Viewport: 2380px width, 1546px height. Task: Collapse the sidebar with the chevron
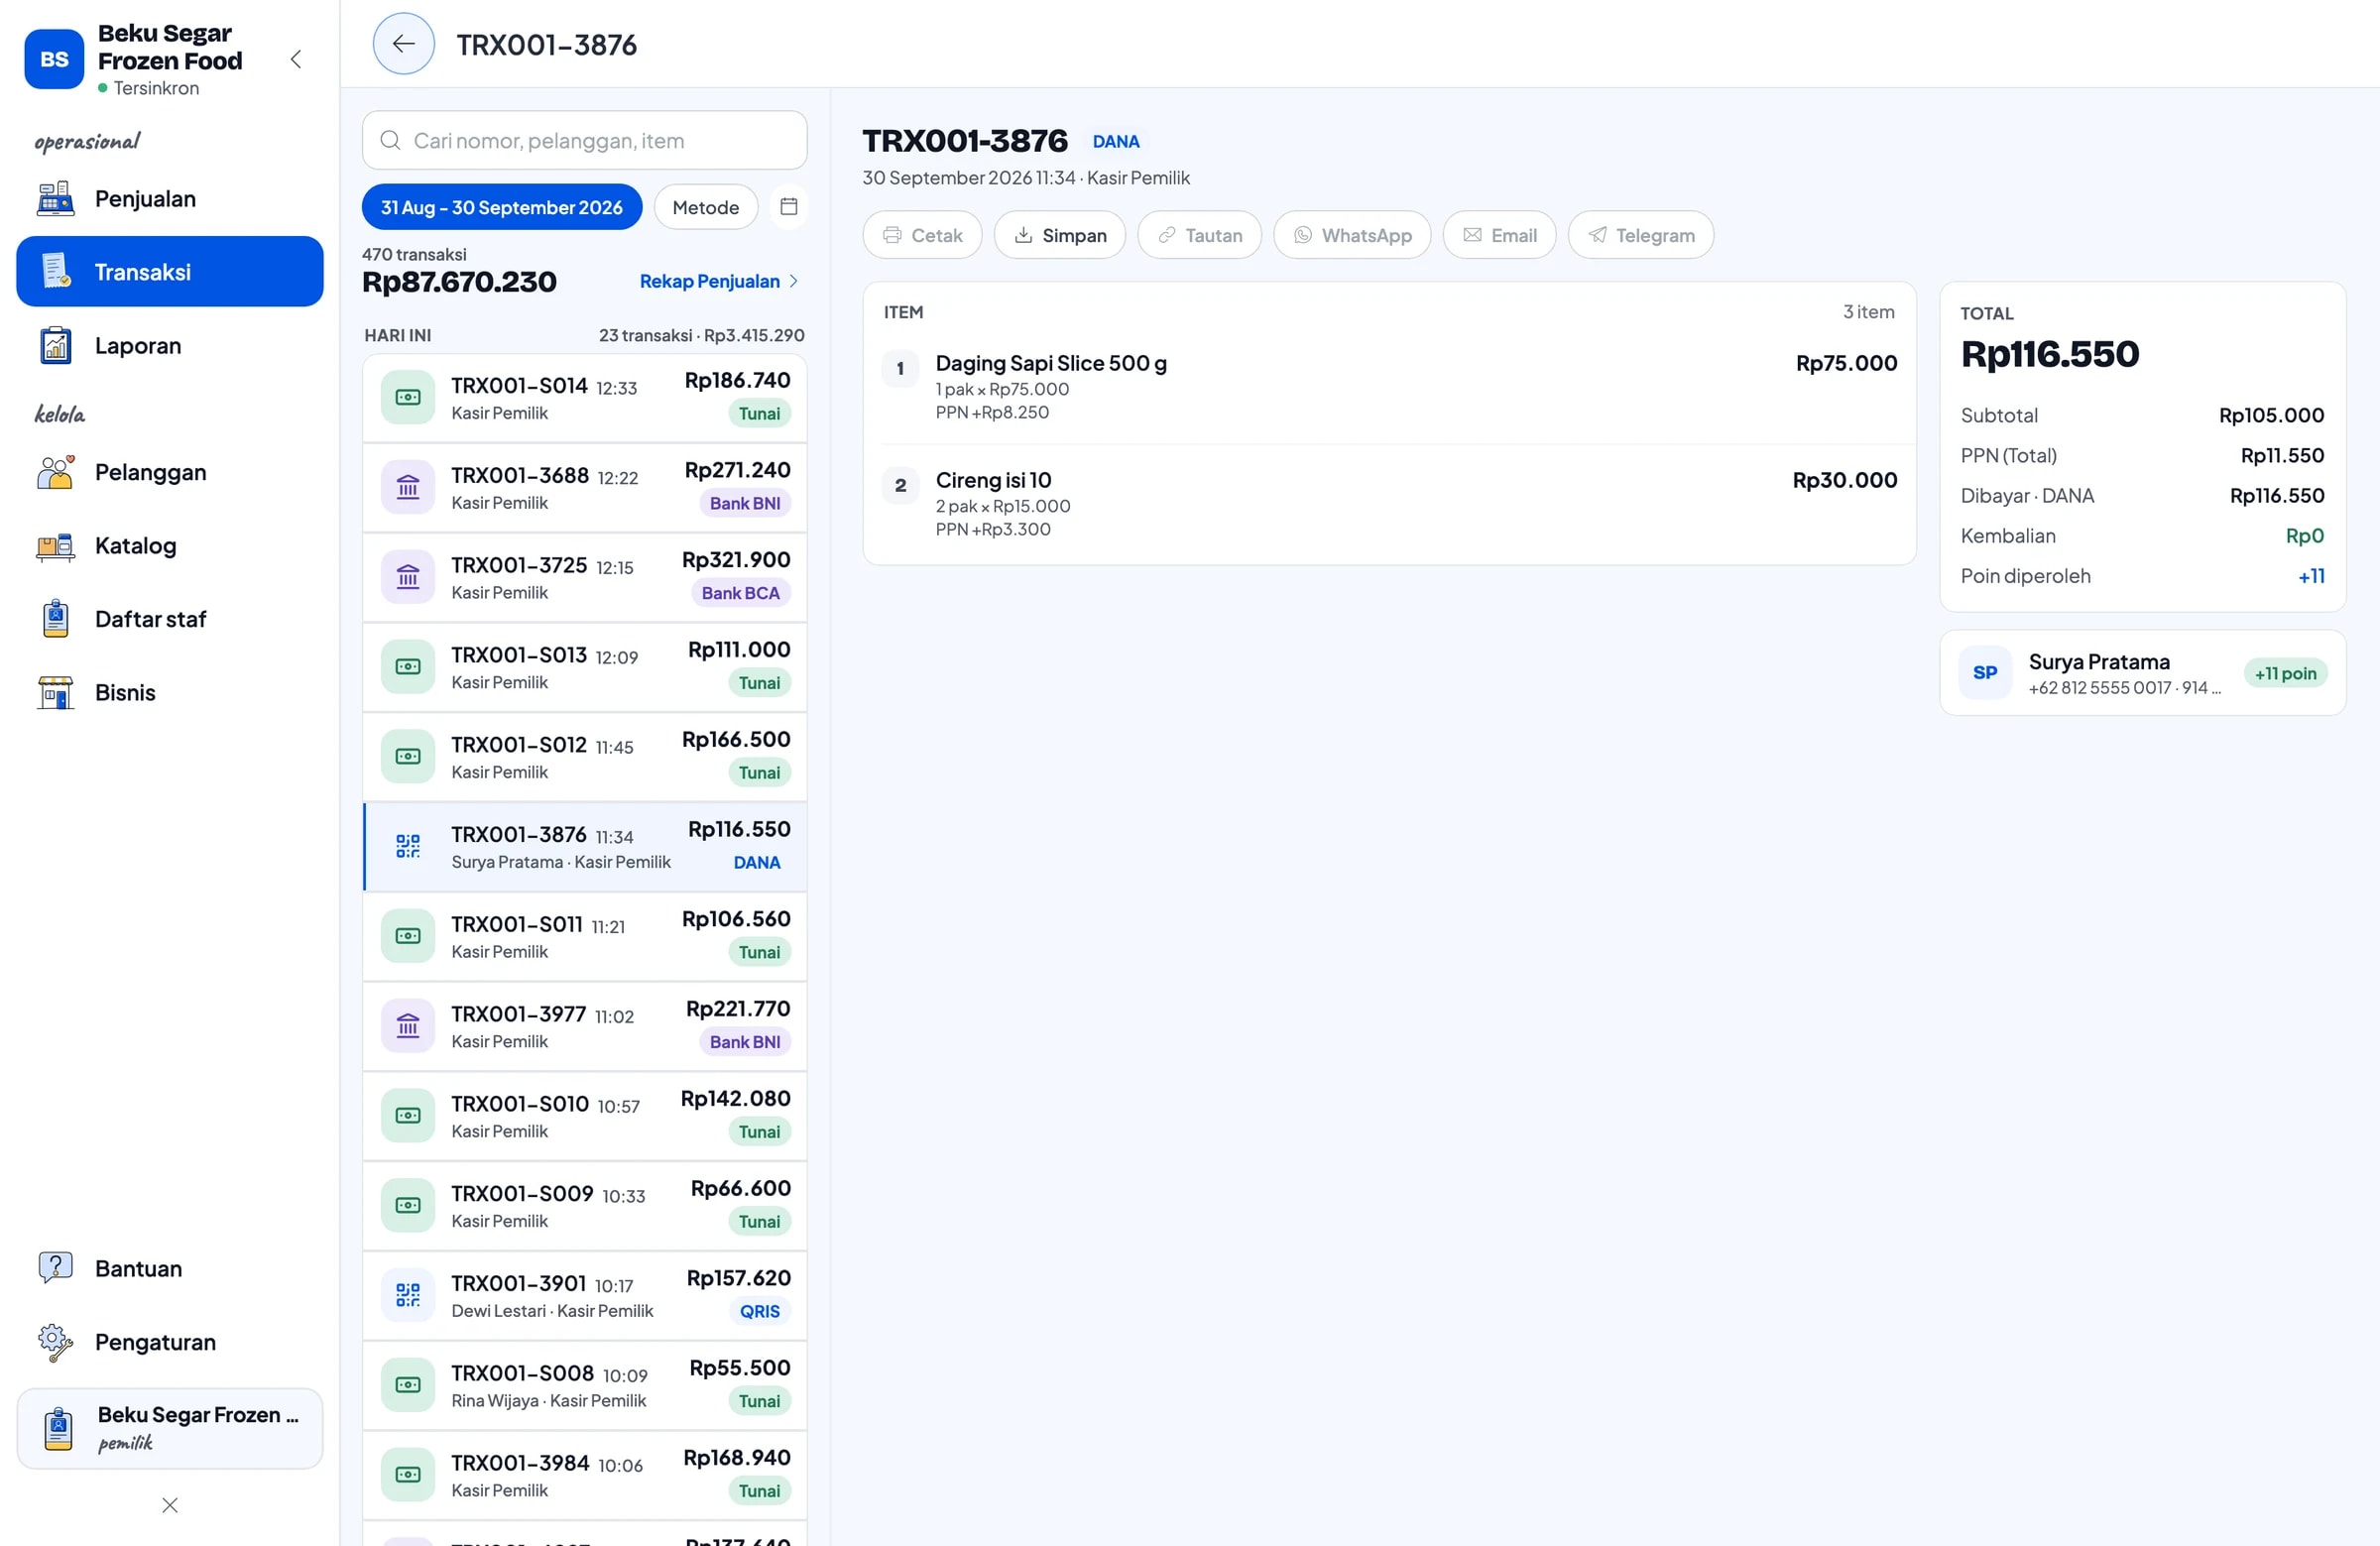click(296, 59)
